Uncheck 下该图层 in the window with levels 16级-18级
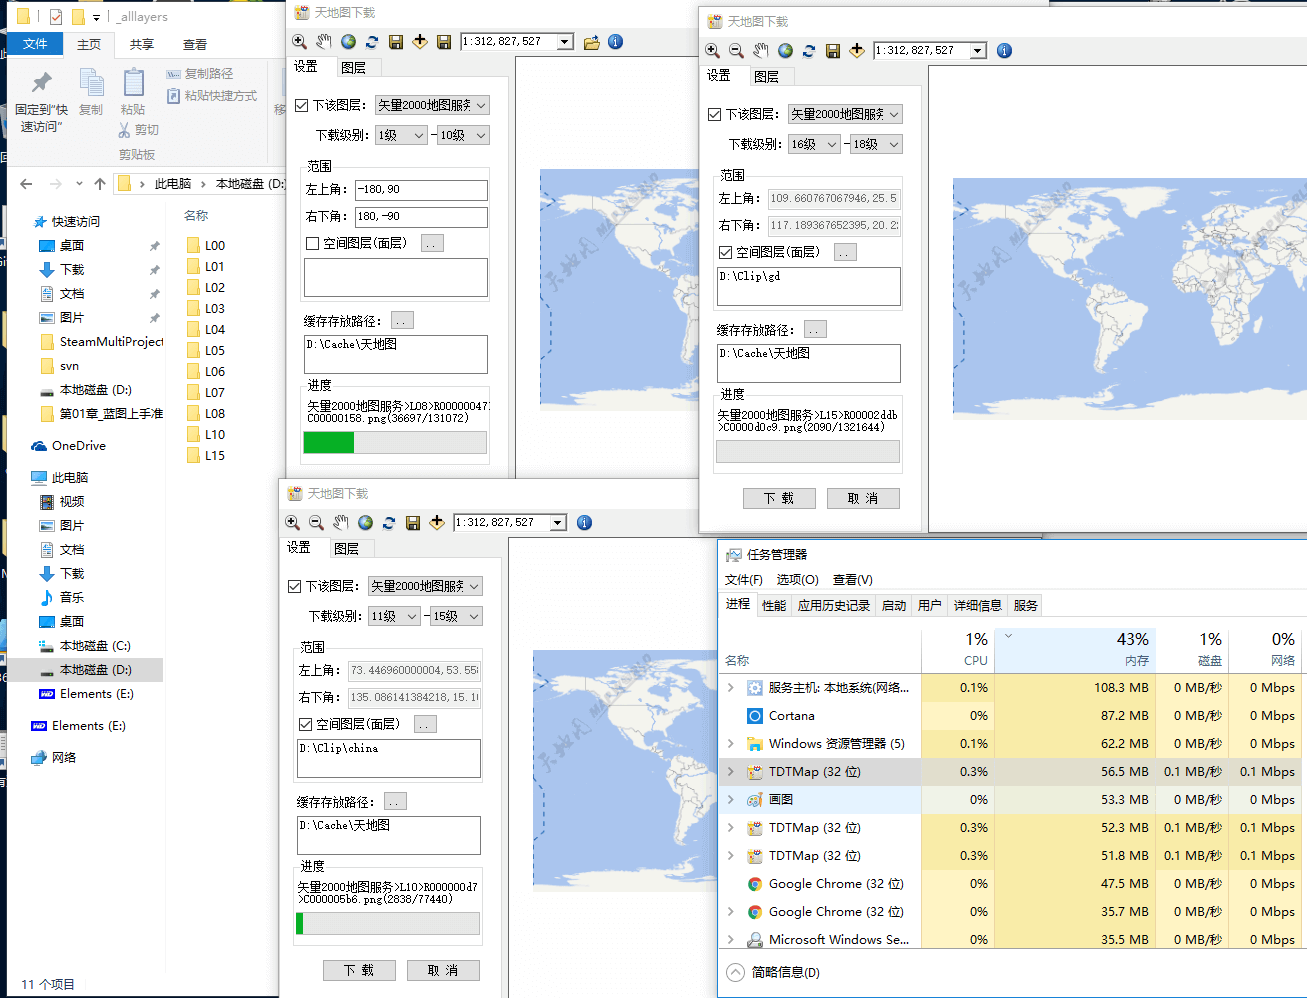The width and height of the screenshot is (1307, 998). (715, 114)
